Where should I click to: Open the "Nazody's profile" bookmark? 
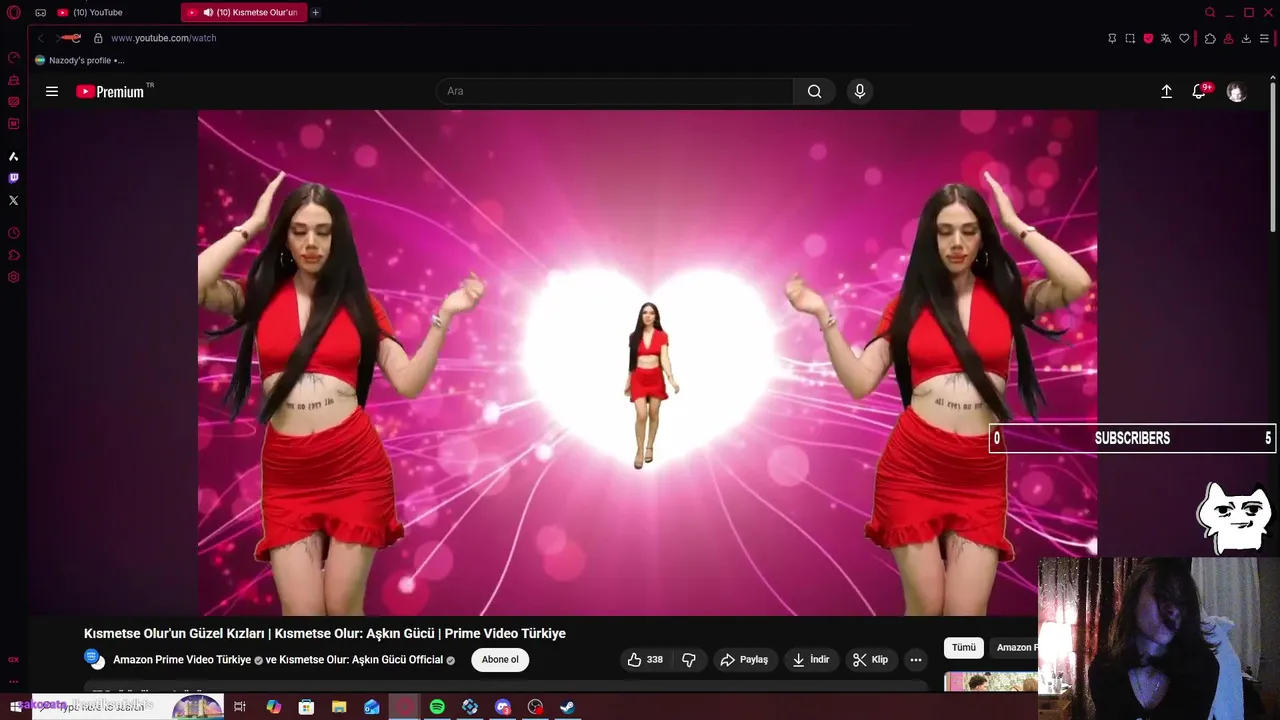[79, 60]
